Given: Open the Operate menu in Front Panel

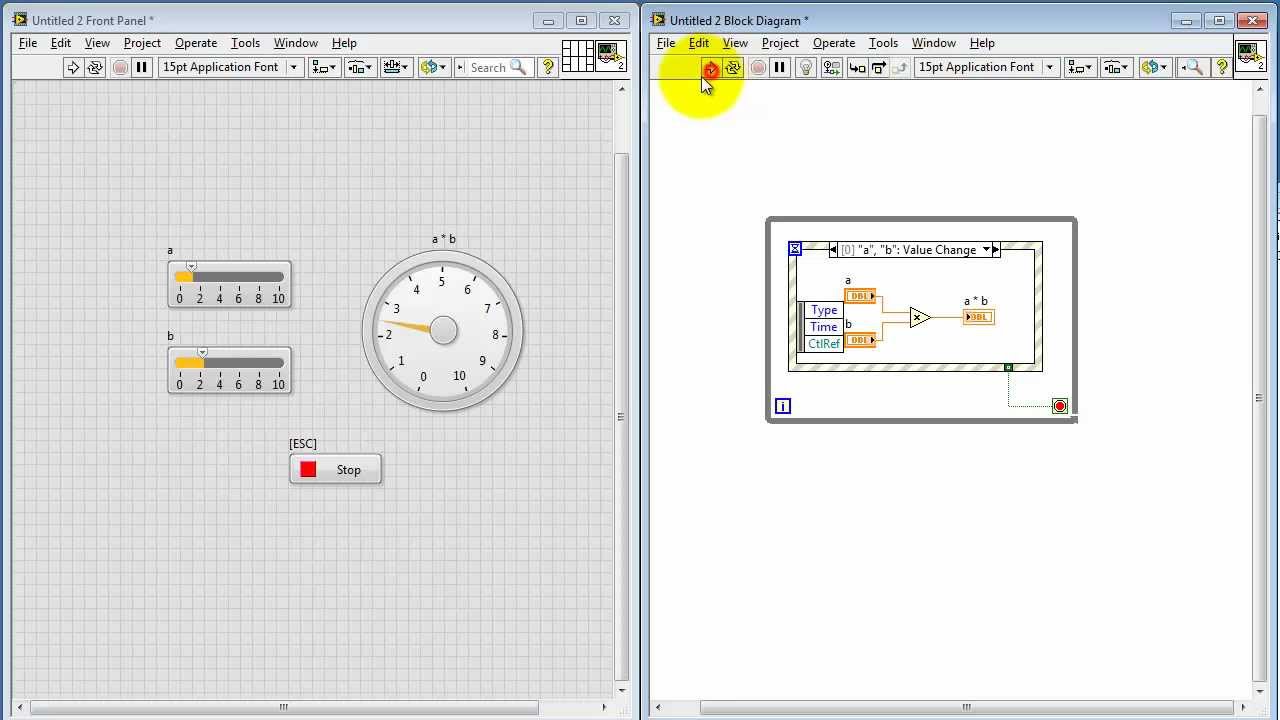Looking at the screenshot, I should point(196,43).
